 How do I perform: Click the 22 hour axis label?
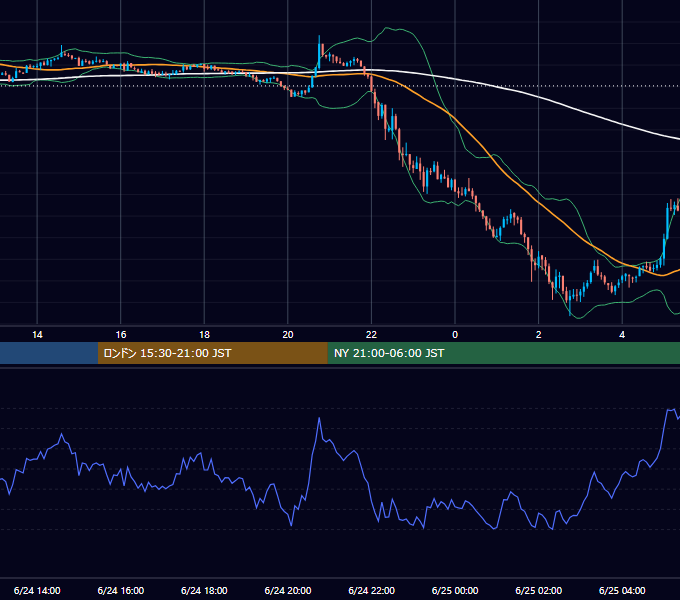[371, 335]
